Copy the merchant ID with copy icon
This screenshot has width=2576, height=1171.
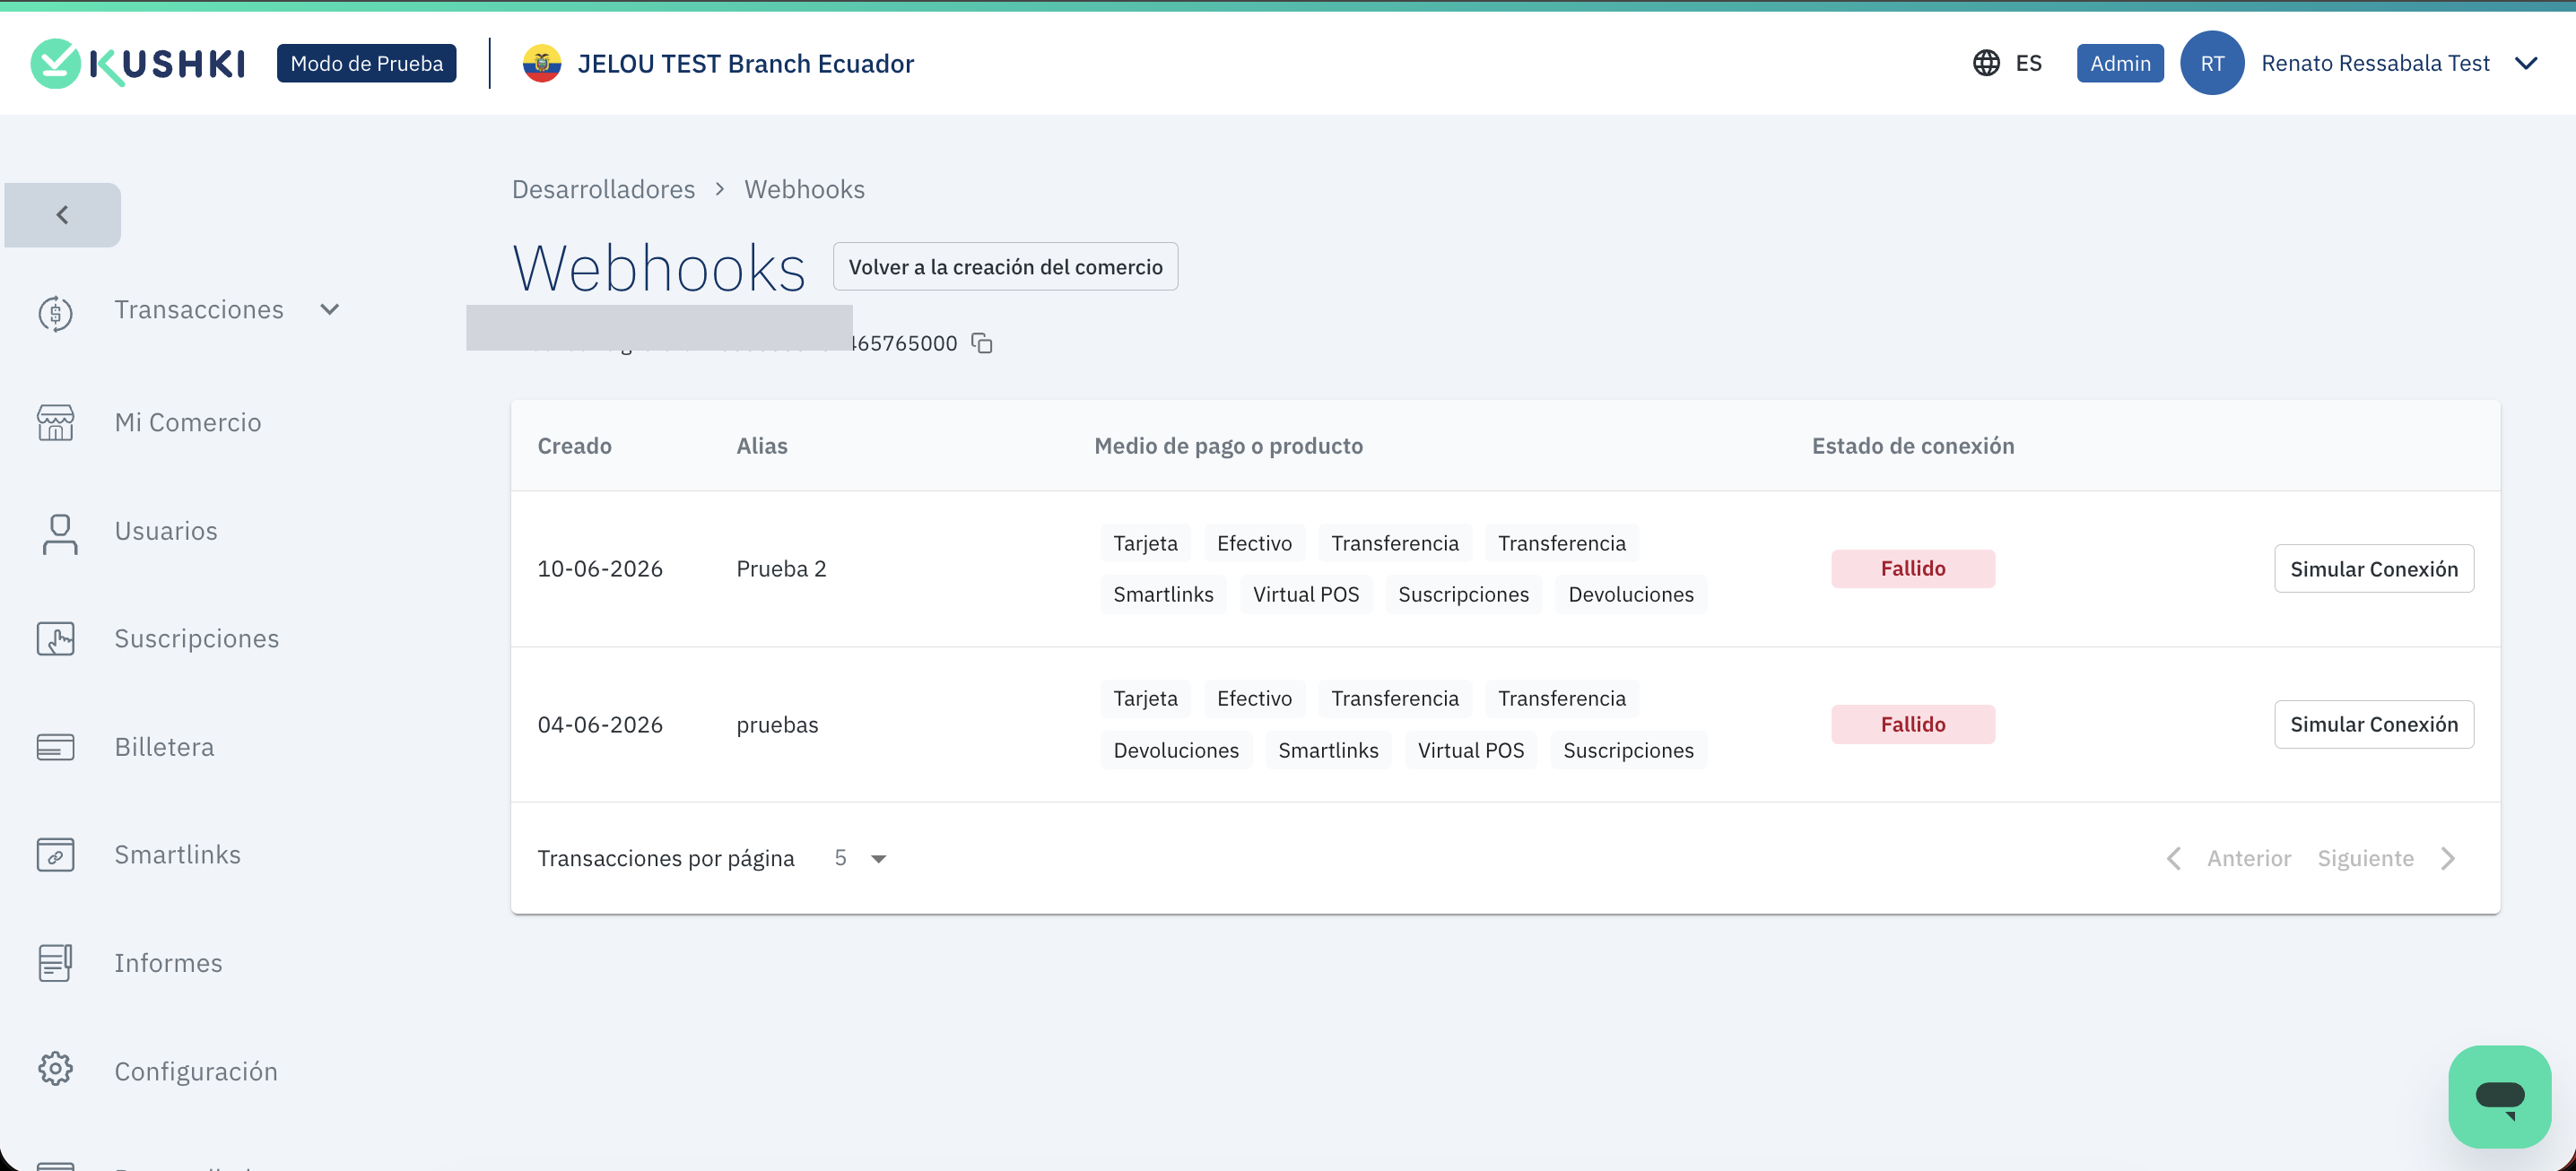[982, 343]
